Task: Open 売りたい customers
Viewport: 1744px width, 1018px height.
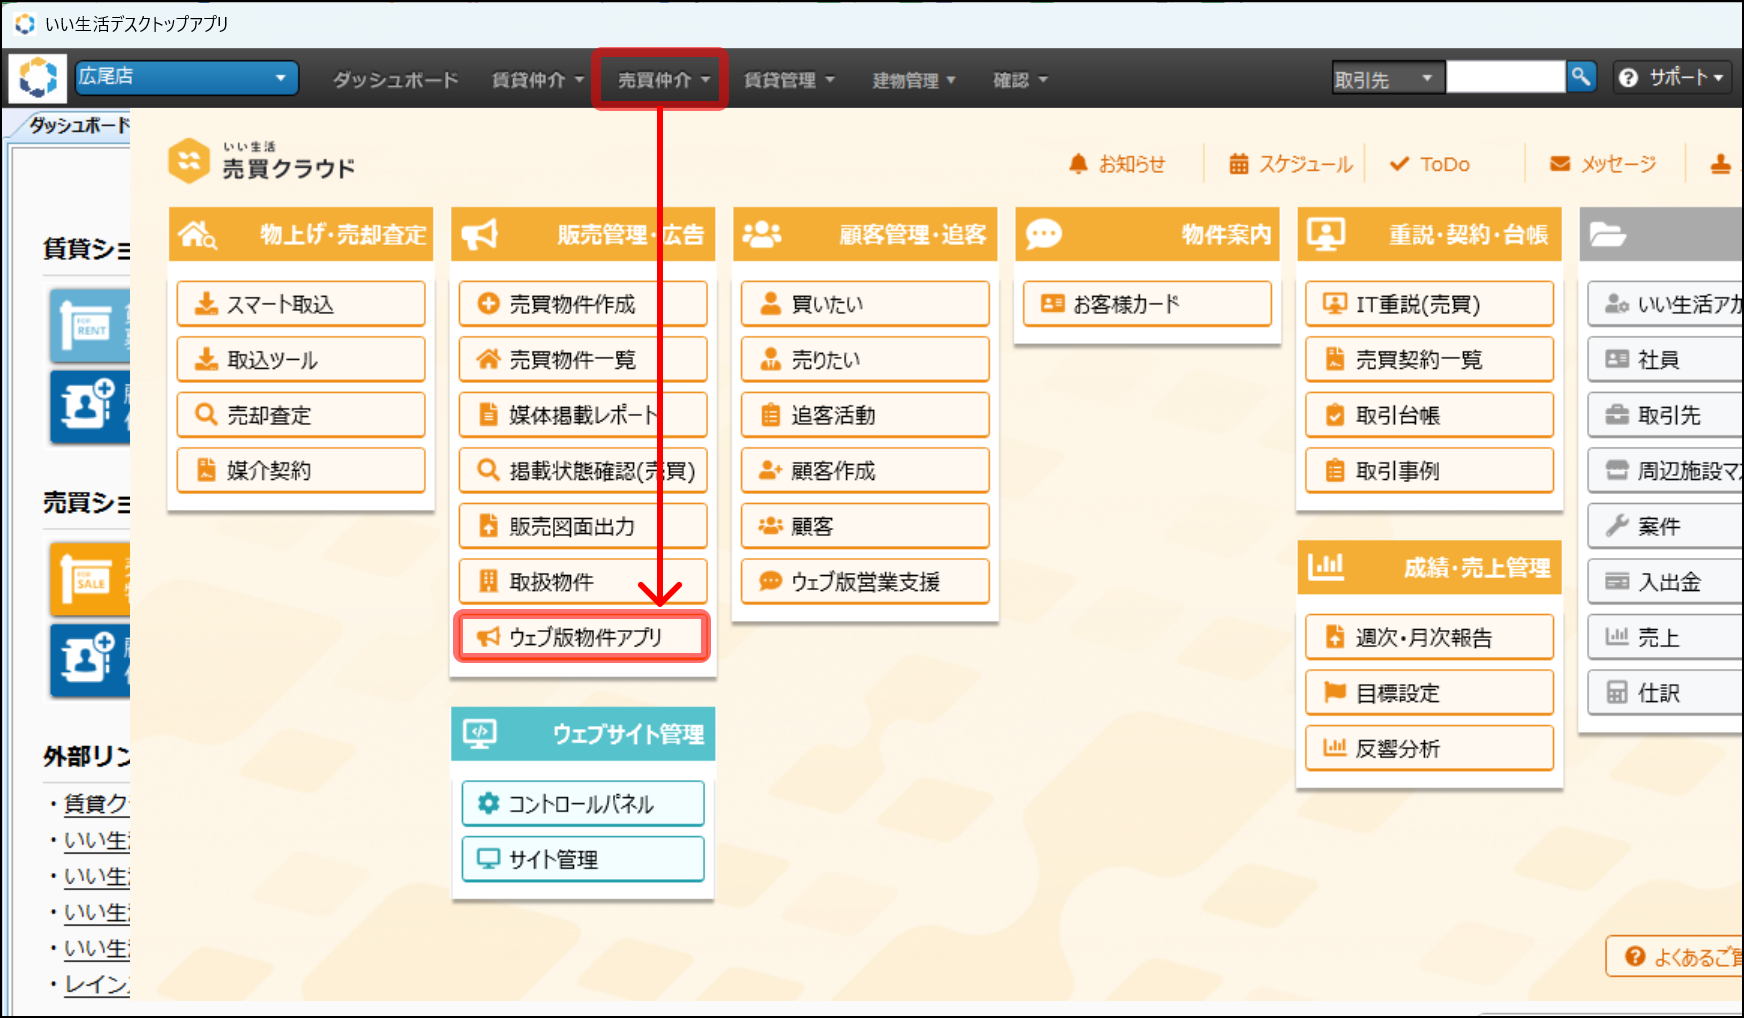Action: (865, 359)
